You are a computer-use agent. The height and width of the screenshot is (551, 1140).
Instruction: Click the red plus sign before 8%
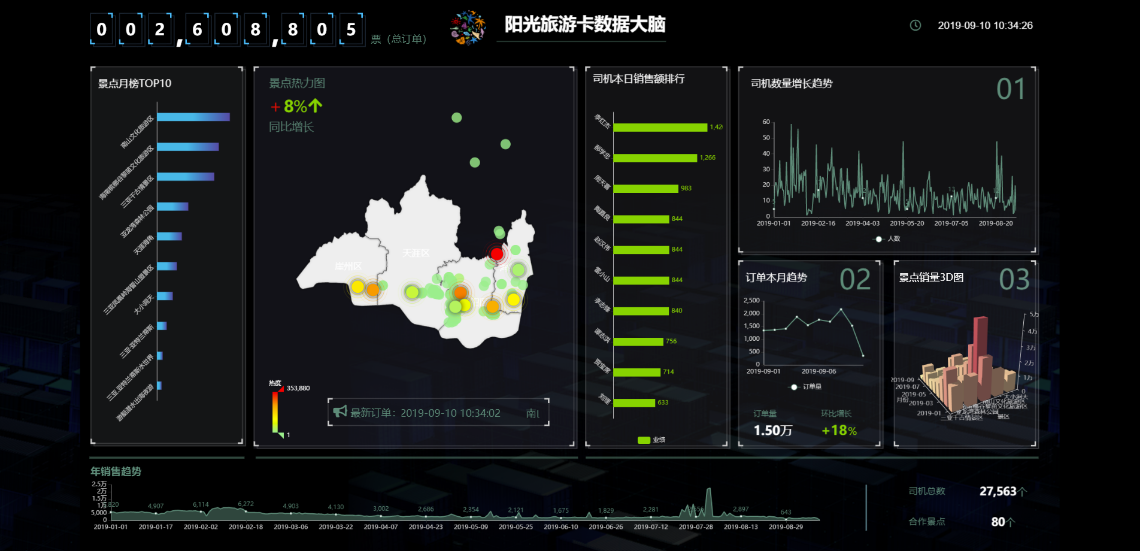coord(275,107)
